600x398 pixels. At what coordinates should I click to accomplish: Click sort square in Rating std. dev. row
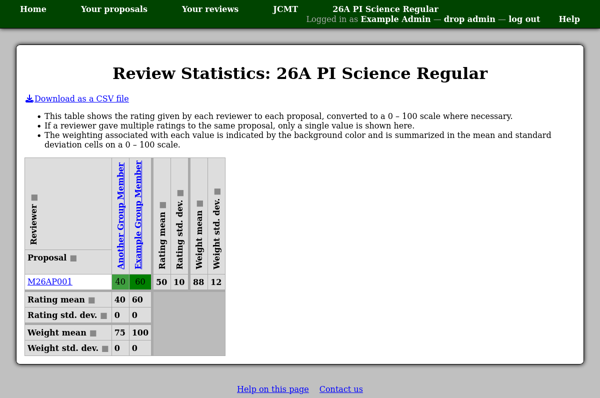(104, 316)
